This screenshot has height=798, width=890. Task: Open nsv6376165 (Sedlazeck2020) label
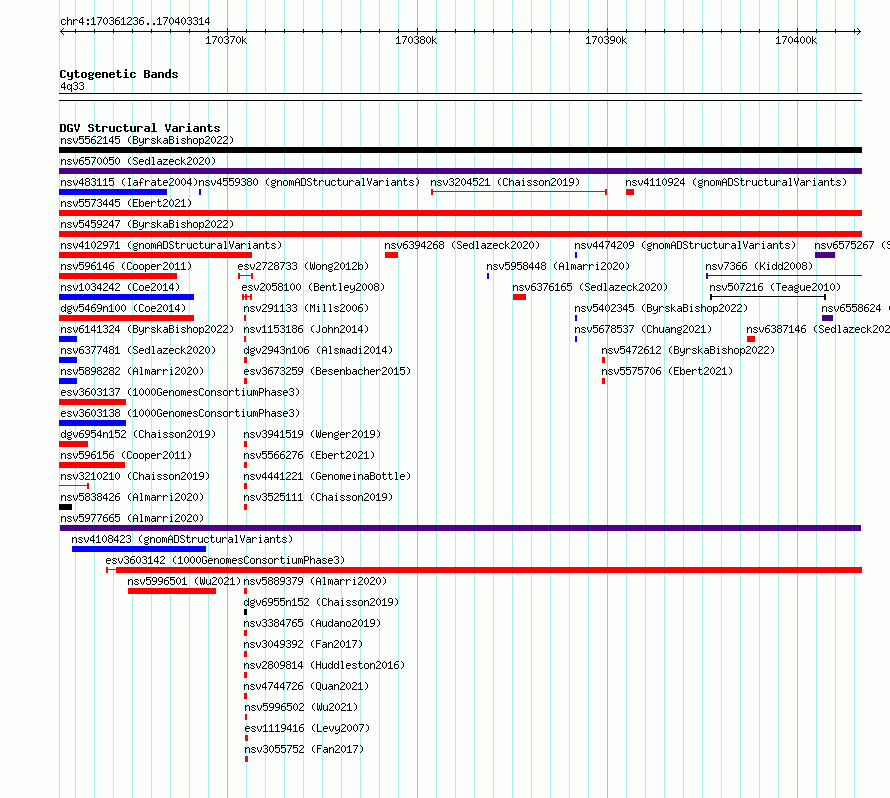(590, 287)
